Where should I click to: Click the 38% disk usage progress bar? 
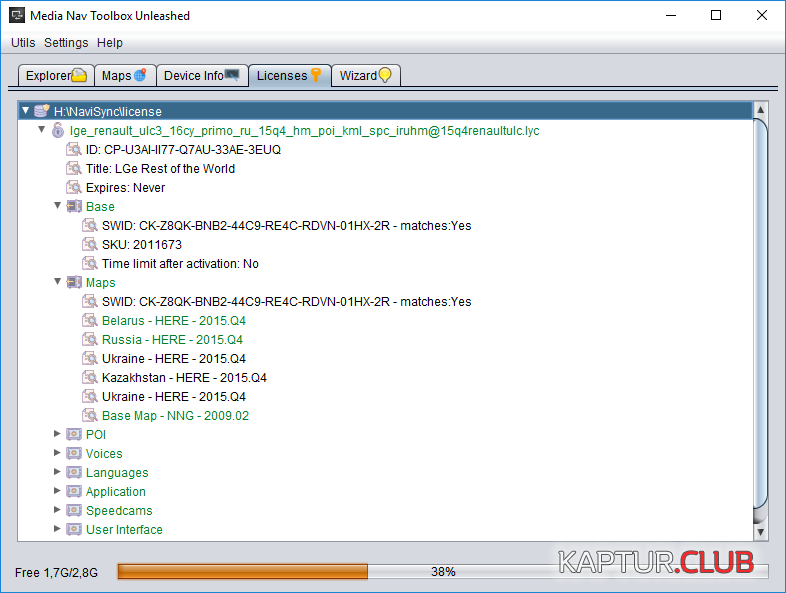pos(443,571)
